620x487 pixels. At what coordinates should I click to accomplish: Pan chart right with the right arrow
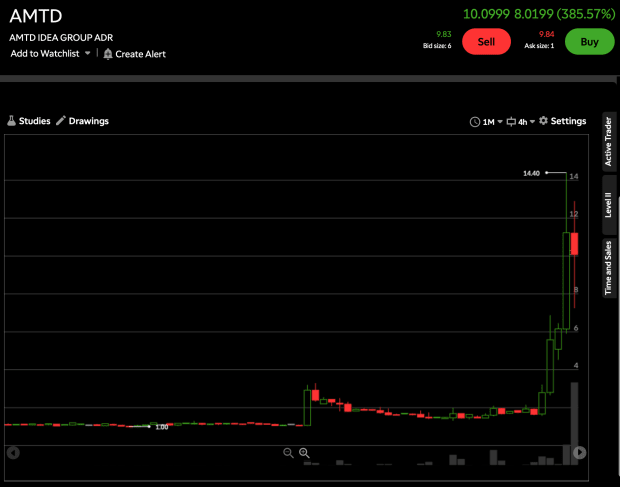[579, 452]
